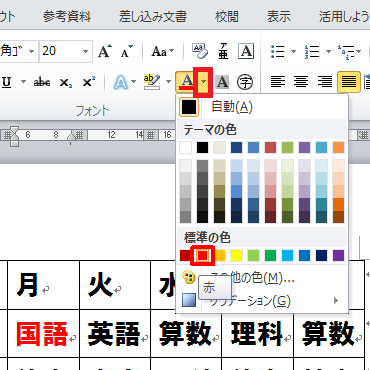Screen dimensions: 370x370
Task: Toggle Justify alignment
Action: [349, 81]
